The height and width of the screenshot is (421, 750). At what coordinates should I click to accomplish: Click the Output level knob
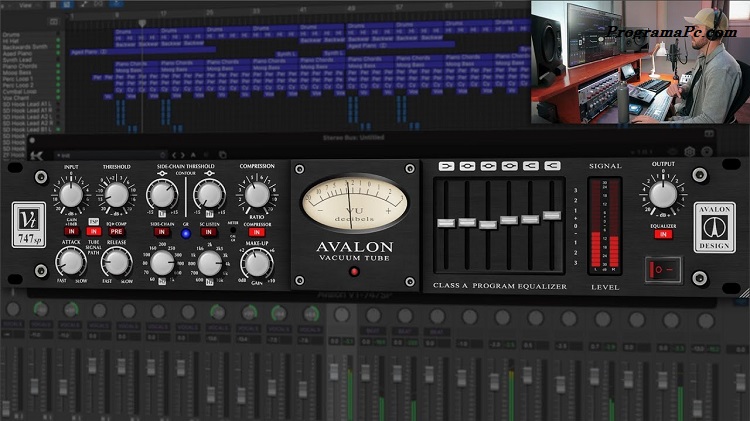click(x=663, y=194)
